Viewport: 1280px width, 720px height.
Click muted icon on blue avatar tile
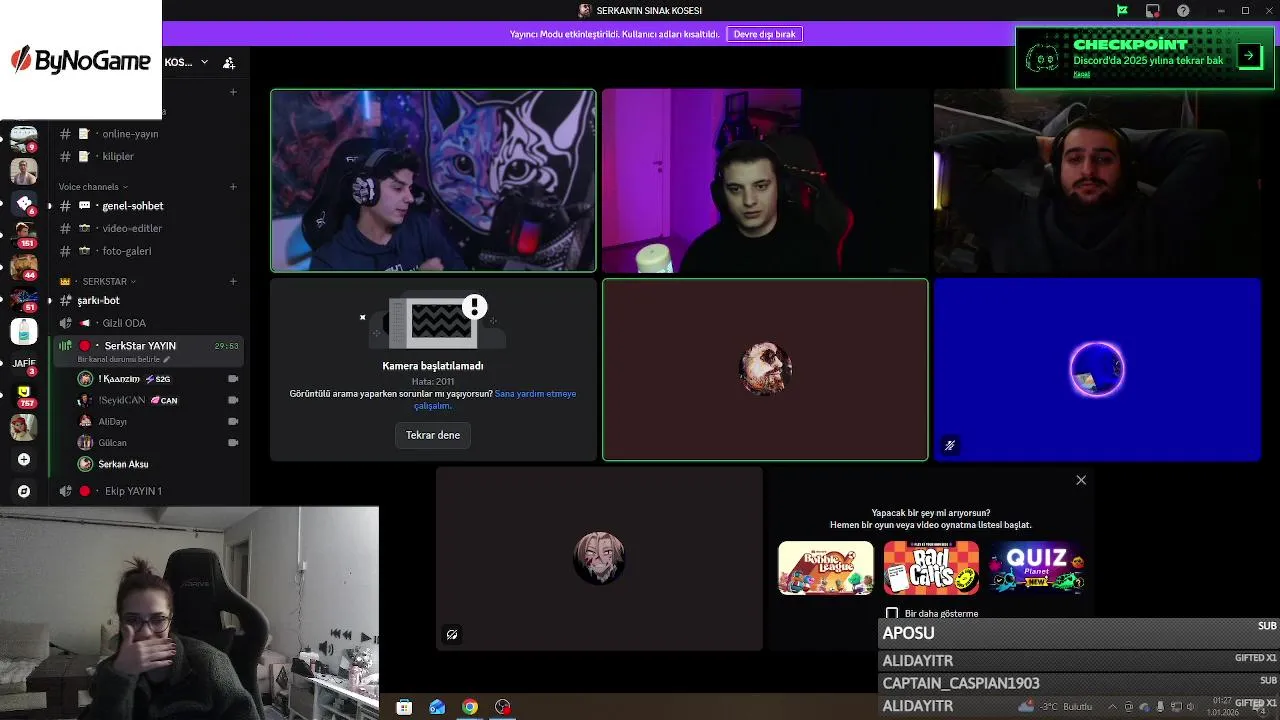pyautogui.click(x=950, y=446)
